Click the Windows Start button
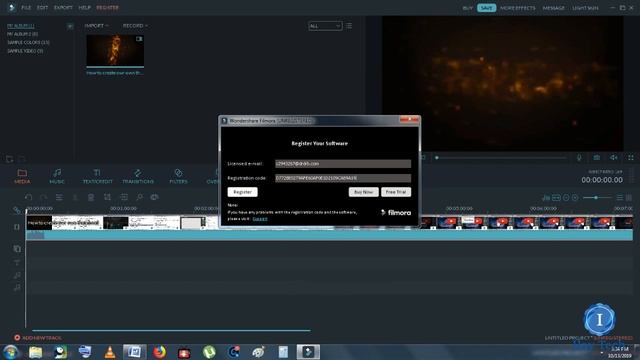 (10, 352)
